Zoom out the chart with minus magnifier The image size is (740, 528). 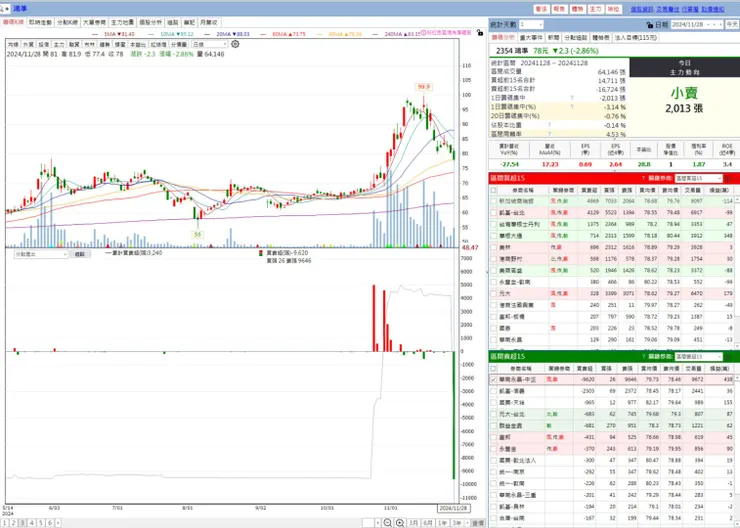point(387,522)
